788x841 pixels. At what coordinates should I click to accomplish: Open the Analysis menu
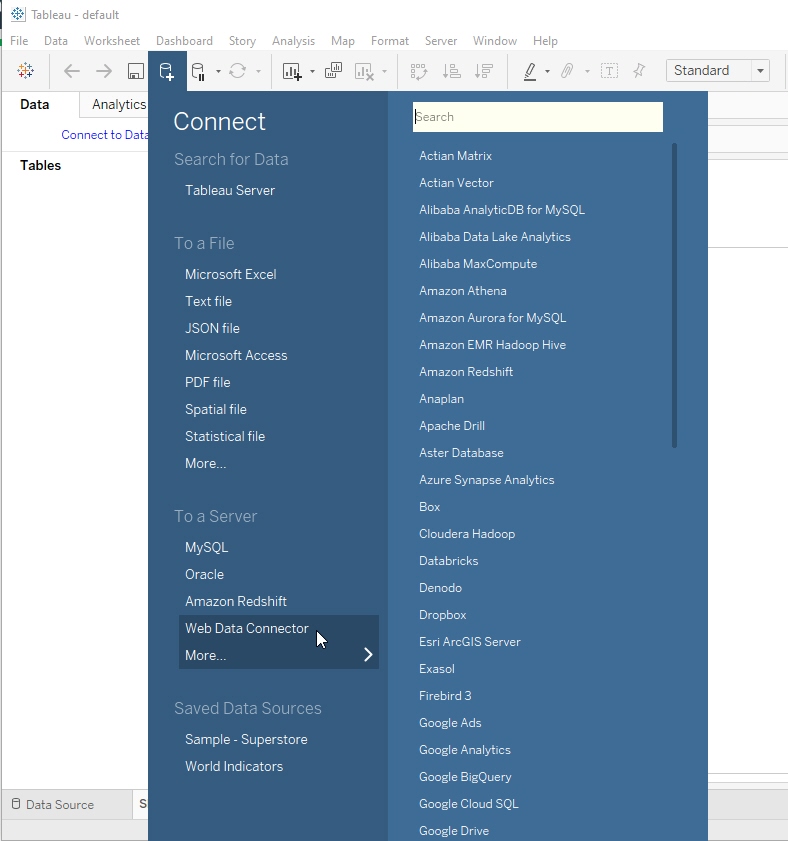click(x=293, y=41)
